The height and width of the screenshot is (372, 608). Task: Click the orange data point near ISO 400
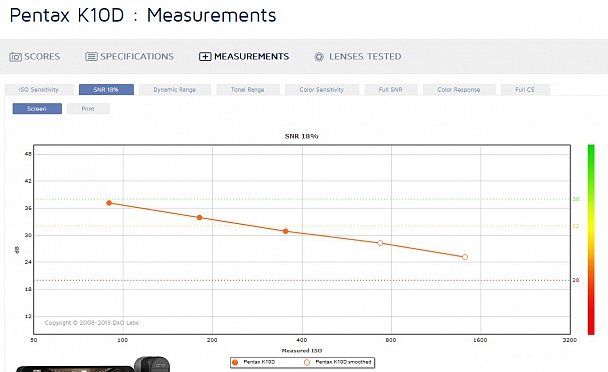286,231
